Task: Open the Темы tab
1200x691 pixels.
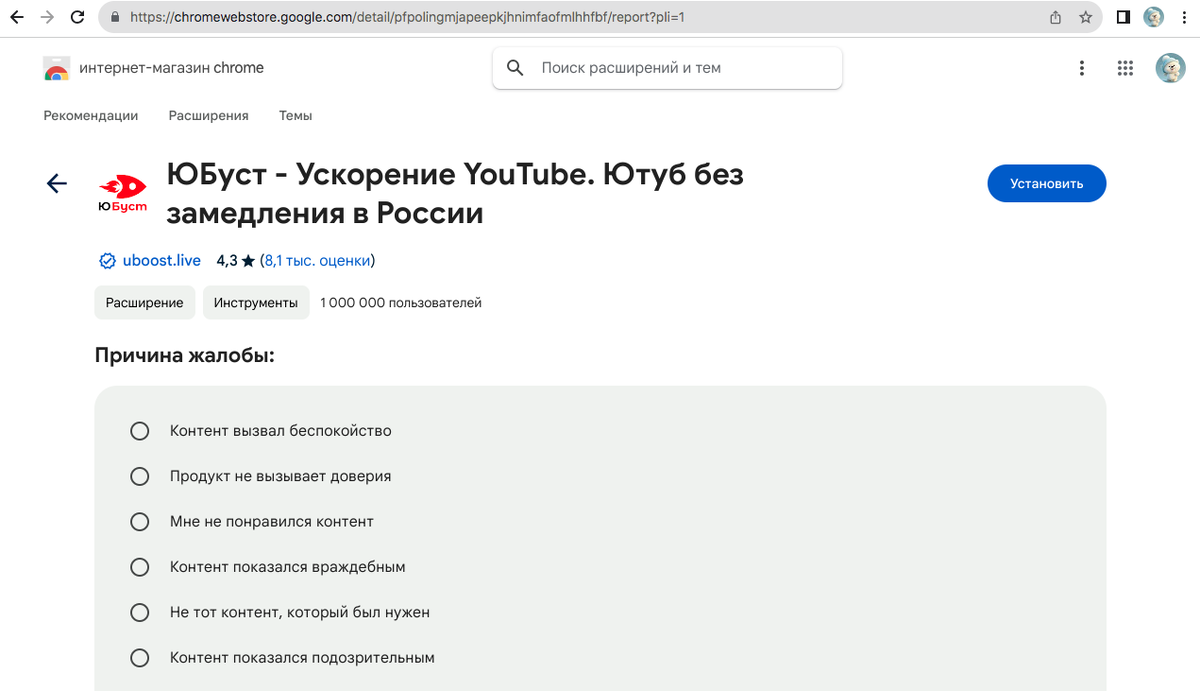Action: 296,116
